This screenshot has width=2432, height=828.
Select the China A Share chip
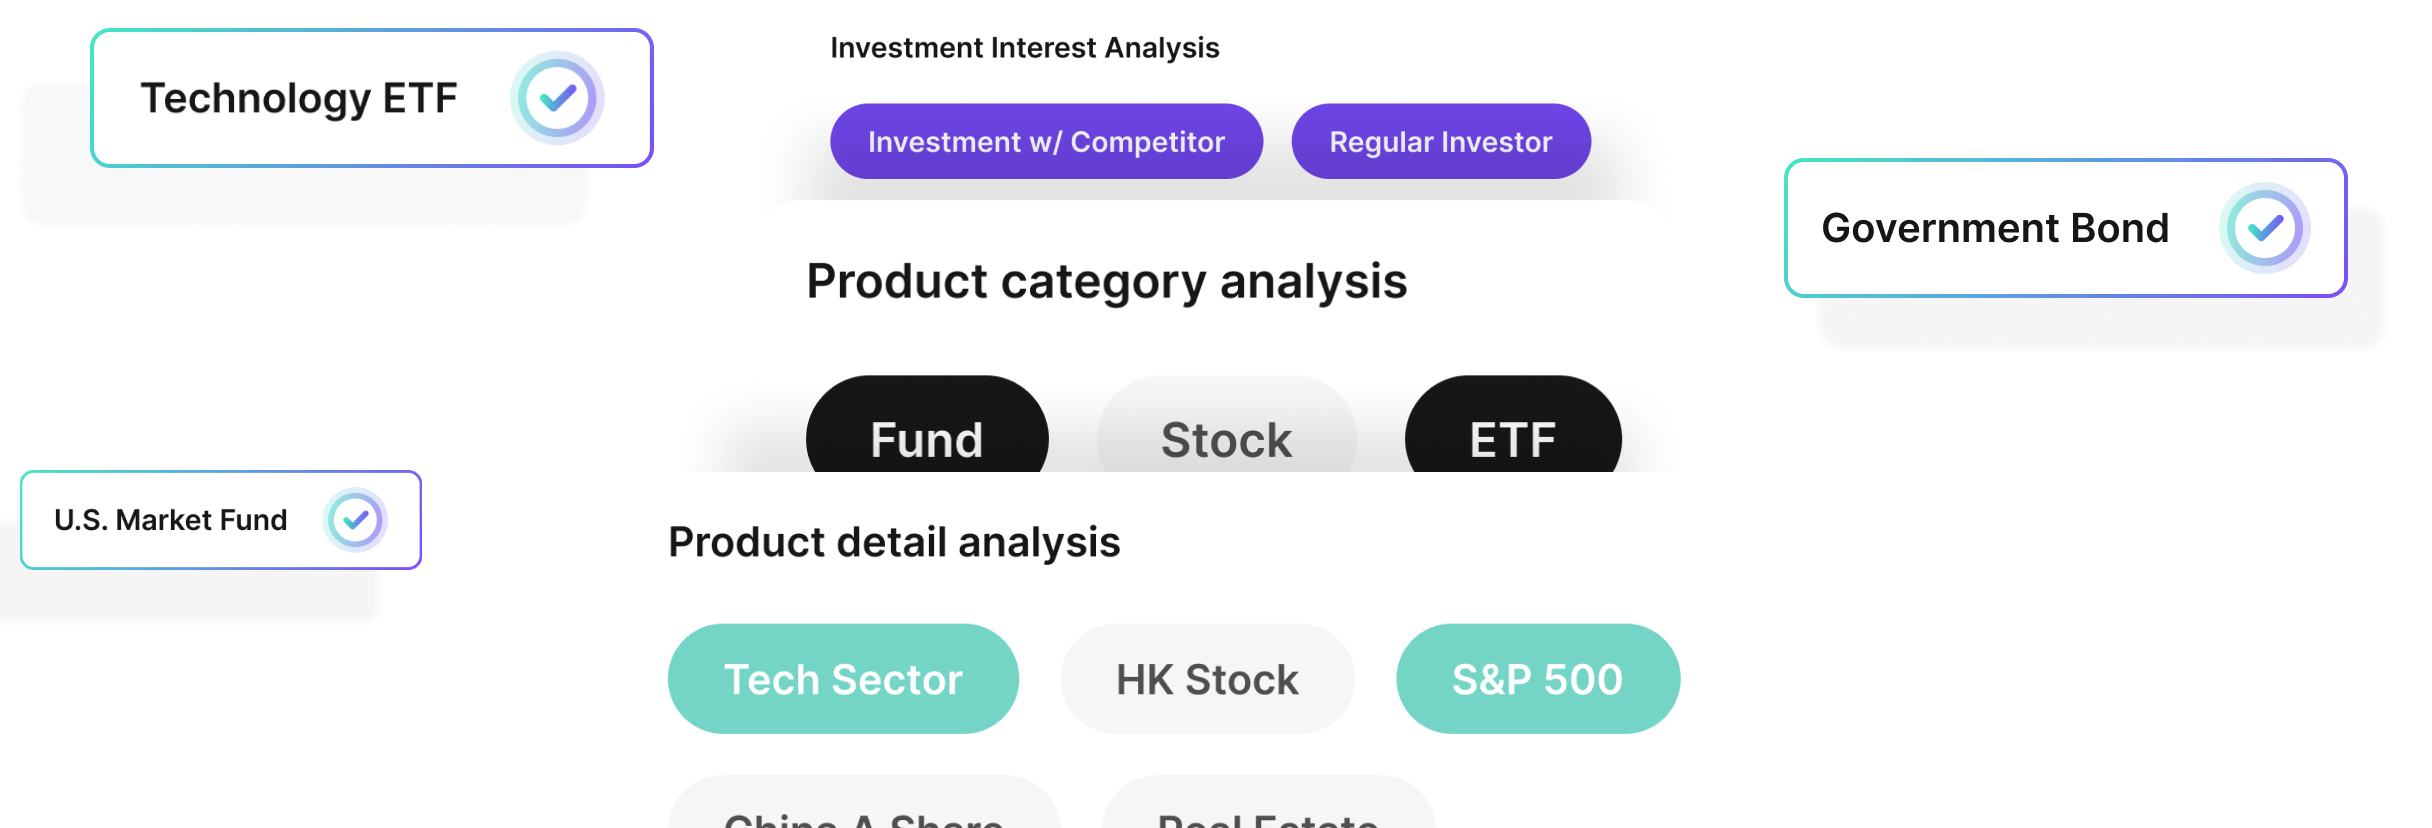[x=864, y=802]
